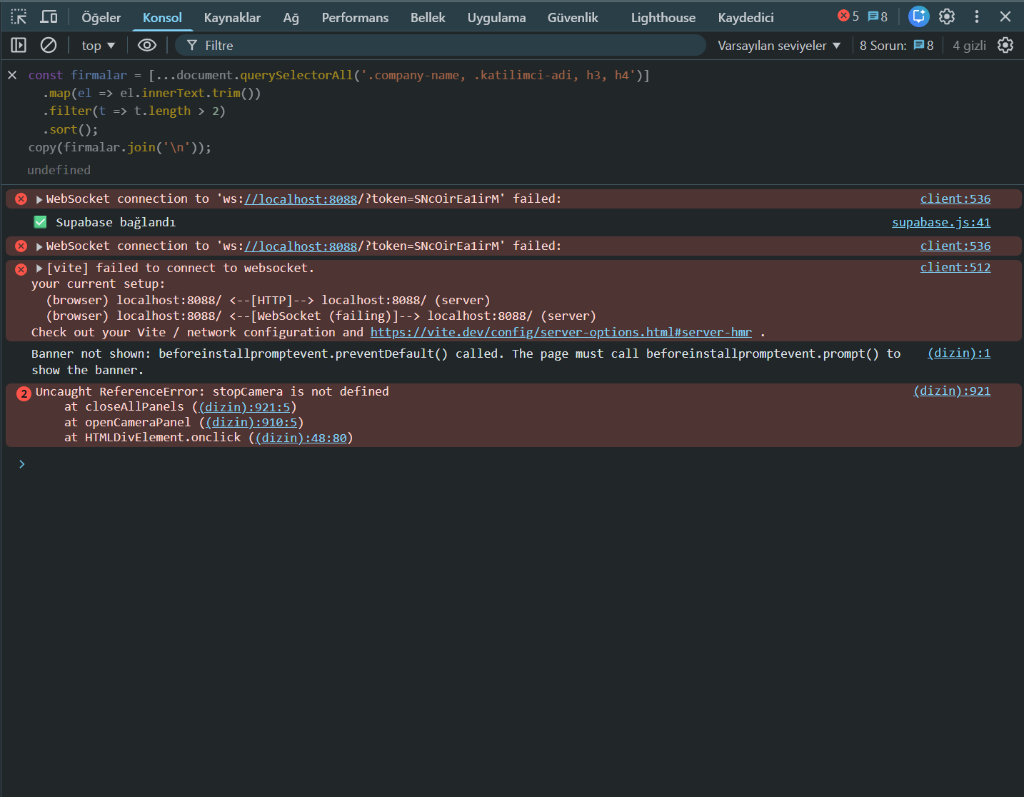Close the DevTools panel
1024x797 pixels.
(1005, 16)
